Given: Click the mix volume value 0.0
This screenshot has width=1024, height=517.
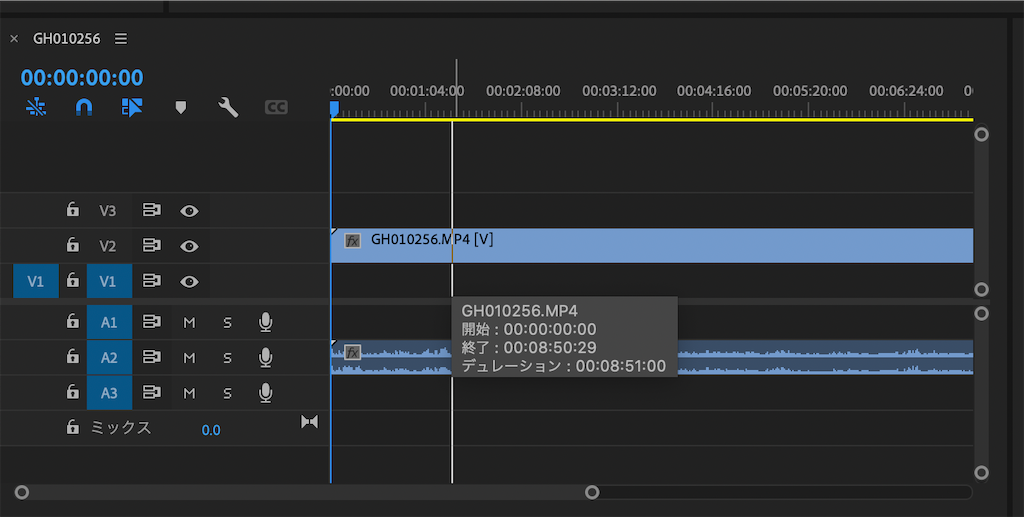Looking at the screenshot, I should (x=211, y=430).
